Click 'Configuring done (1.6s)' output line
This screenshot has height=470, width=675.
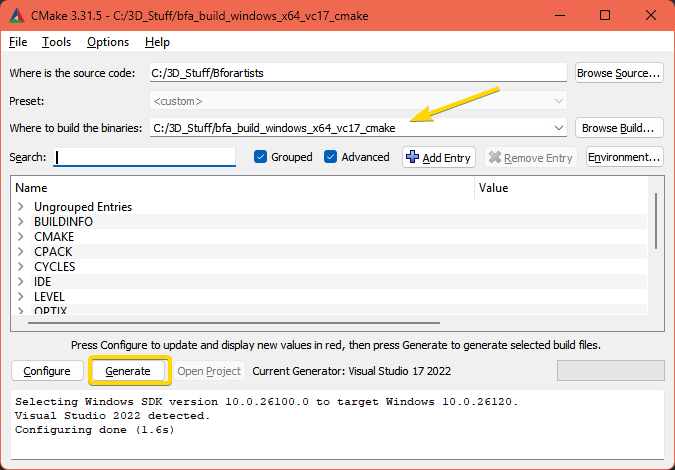tap(95, 430)
